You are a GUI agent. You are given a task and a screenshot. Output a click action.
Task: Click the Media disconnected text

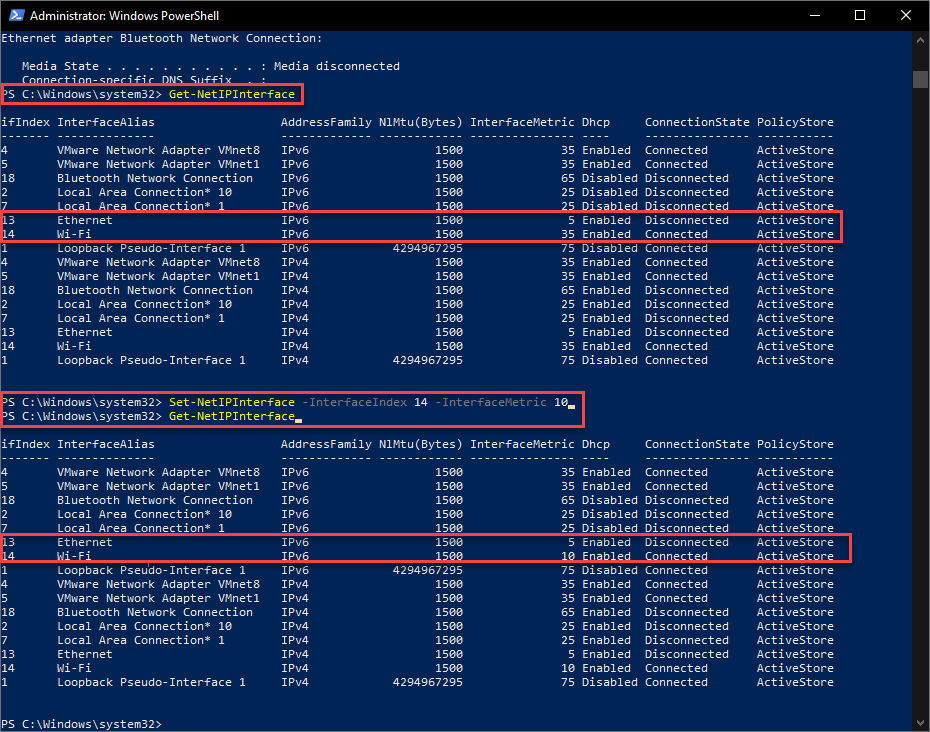point(358,66)
